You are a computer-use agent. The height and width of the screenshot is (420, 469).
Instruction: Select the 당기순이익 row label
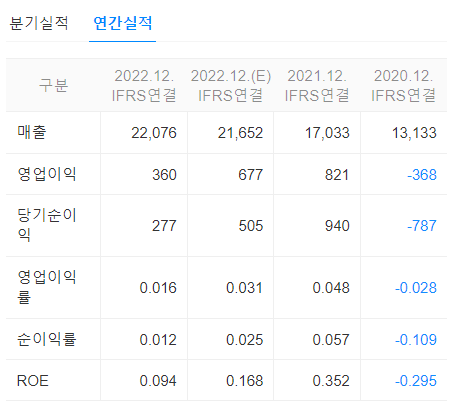click(47, 225)
